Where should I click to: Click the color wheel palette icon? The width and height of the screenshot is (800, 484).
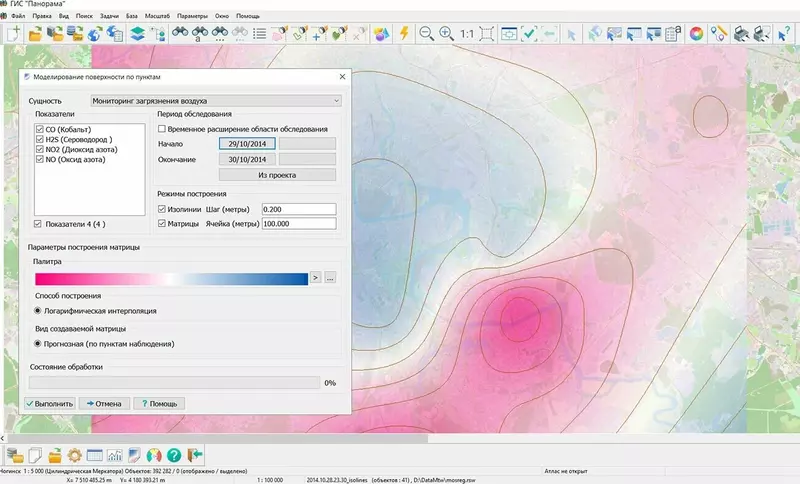(696, 33)
